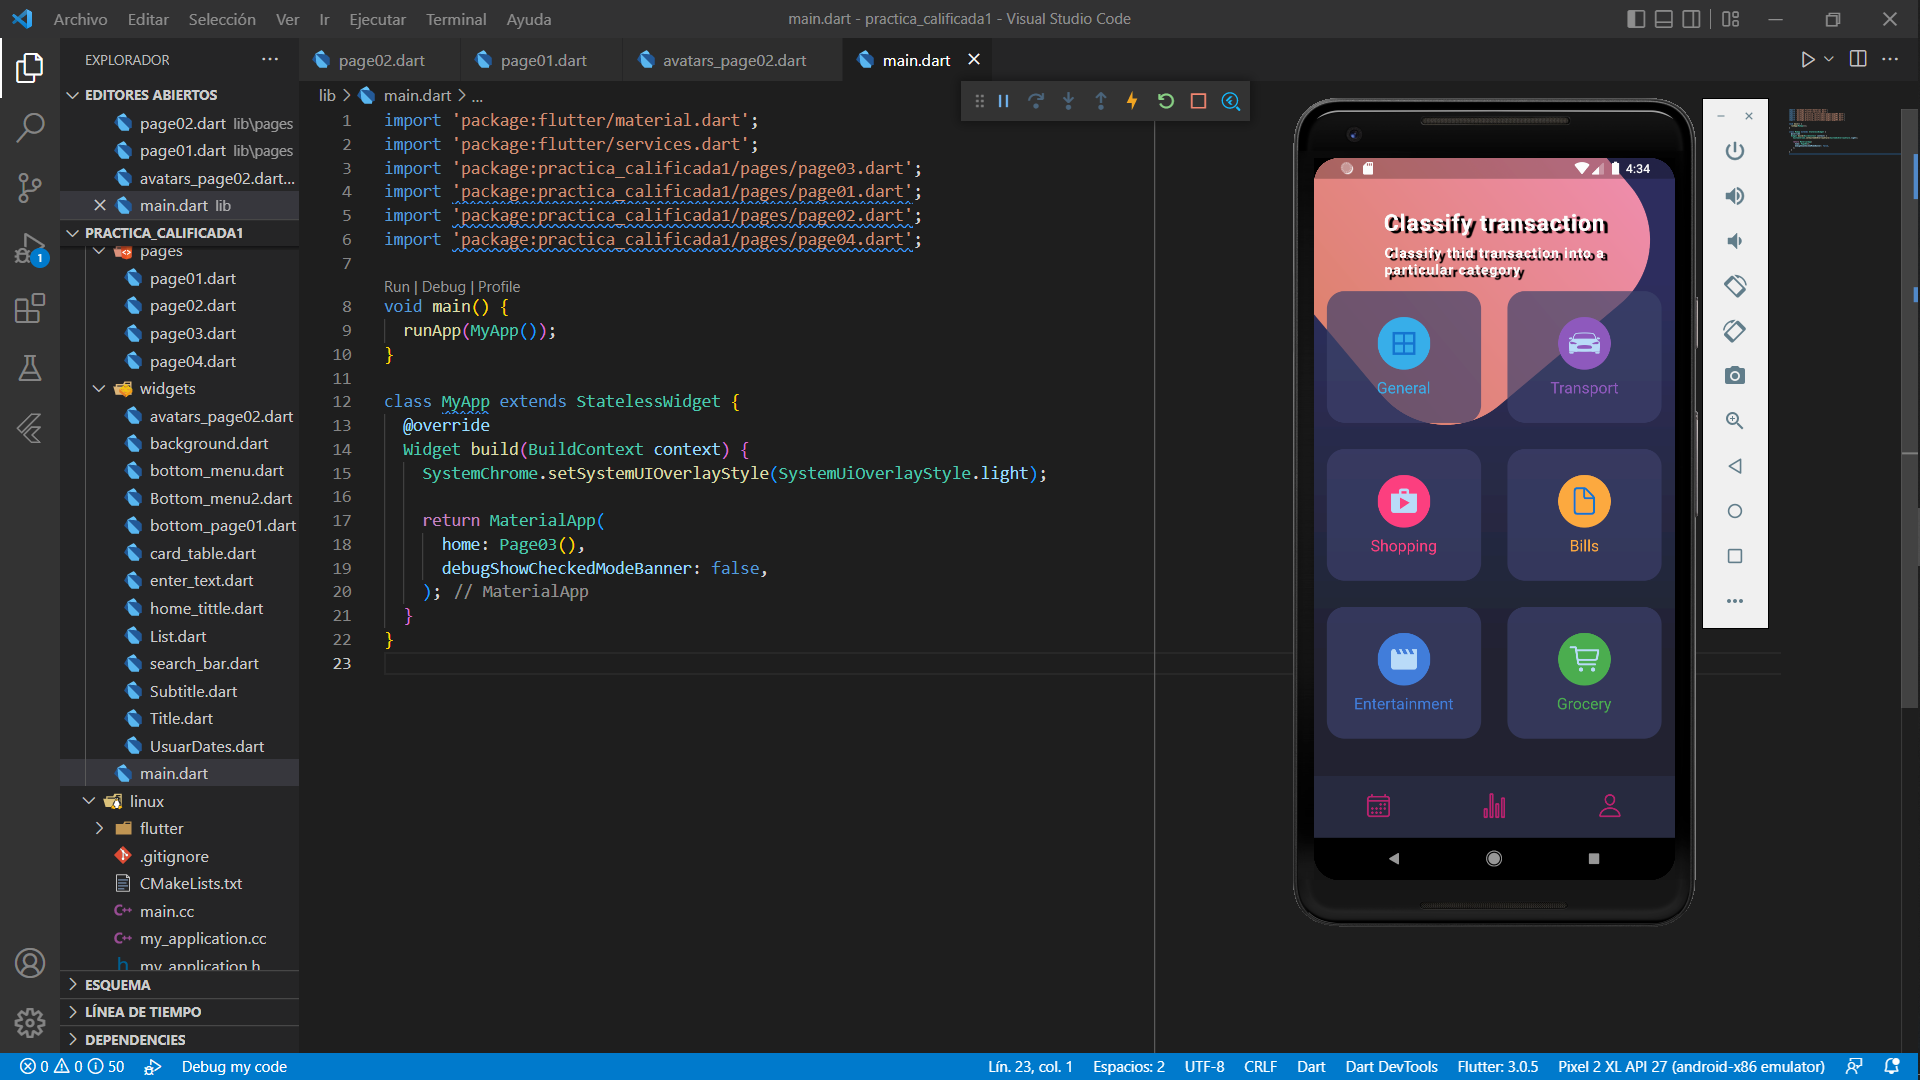Expand the ESQUEMA section
This screenshot has width=1920, height=1080.
pyautogui.click(x=180, y=985)
